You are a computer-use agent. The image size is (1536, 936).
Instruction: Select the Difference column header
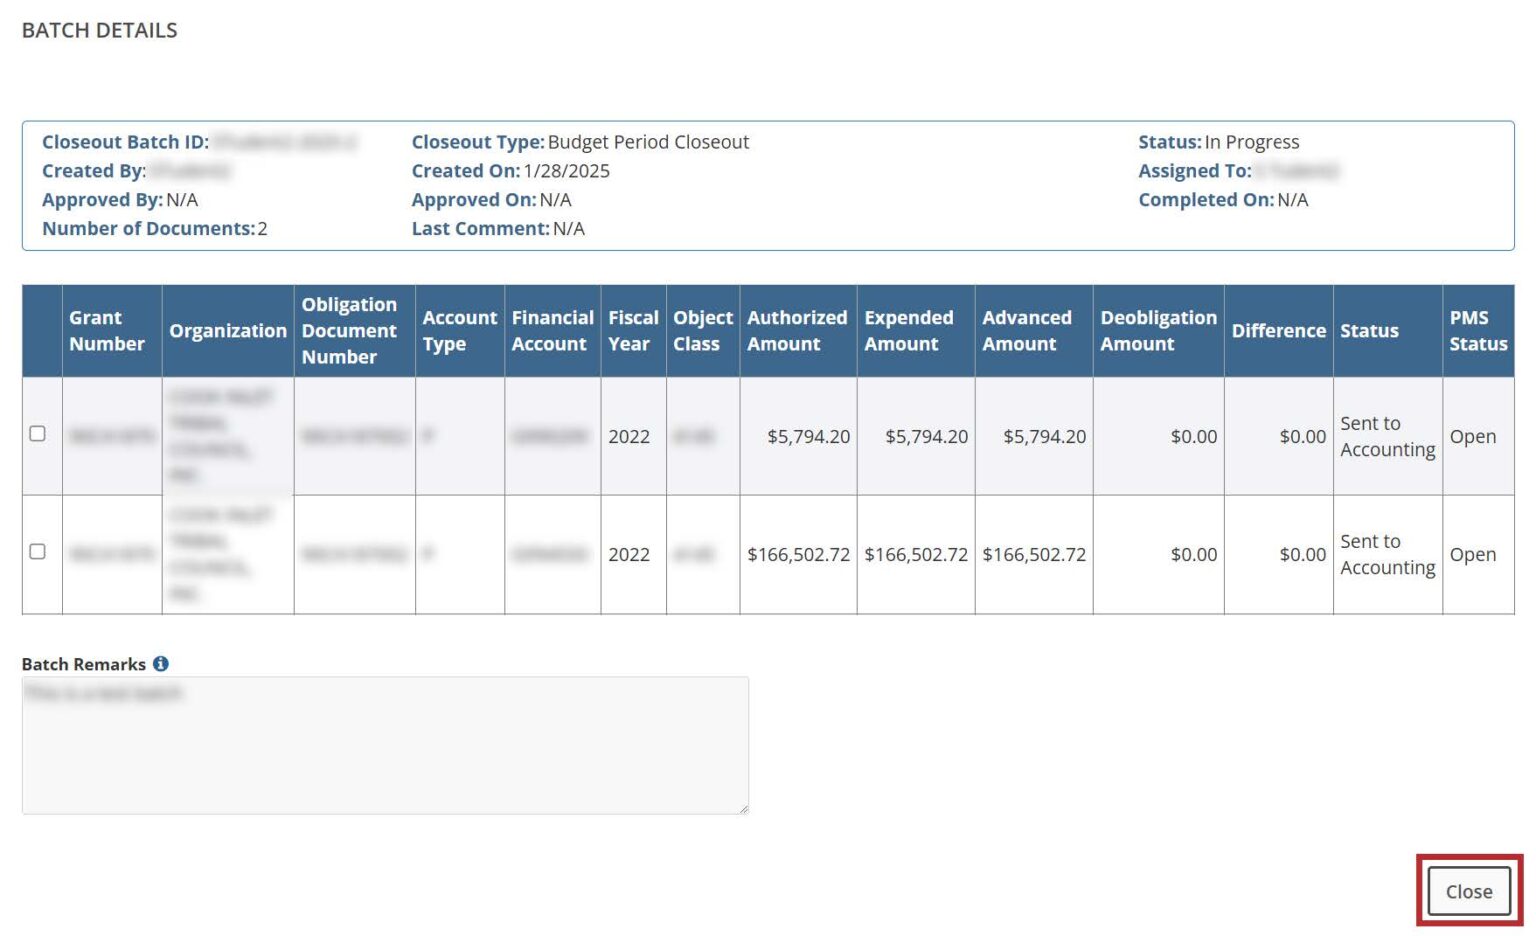(1278, 331)
